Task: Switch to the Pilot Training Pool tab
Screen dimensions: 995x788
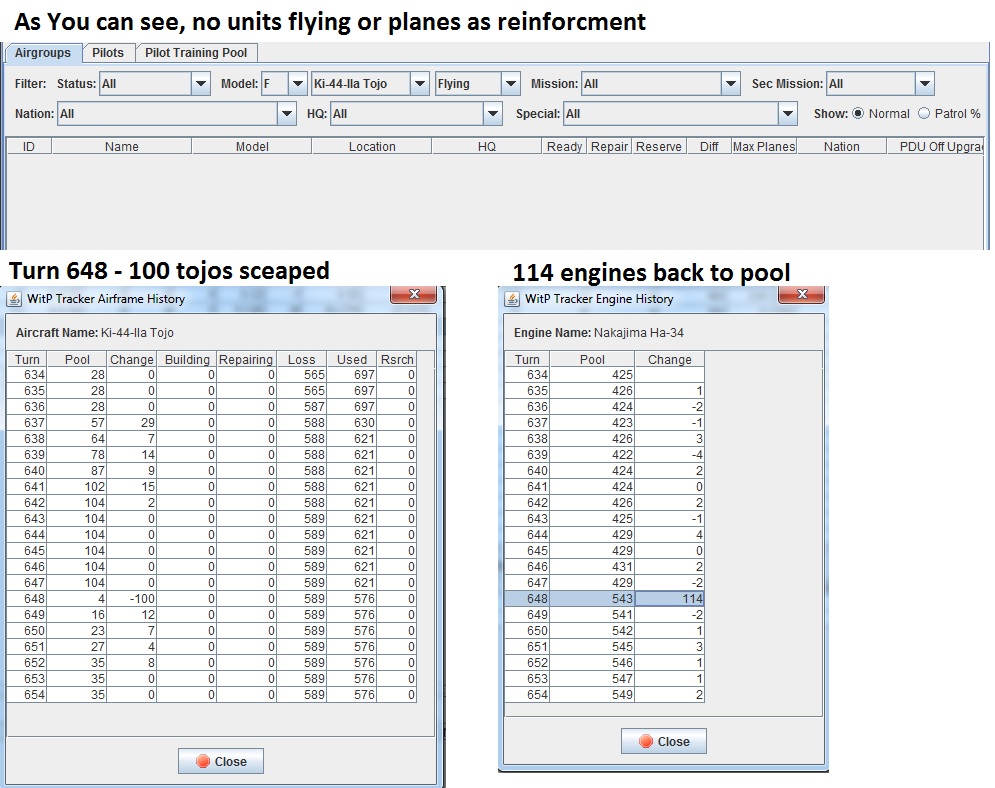Action: [x=196, y=53]
